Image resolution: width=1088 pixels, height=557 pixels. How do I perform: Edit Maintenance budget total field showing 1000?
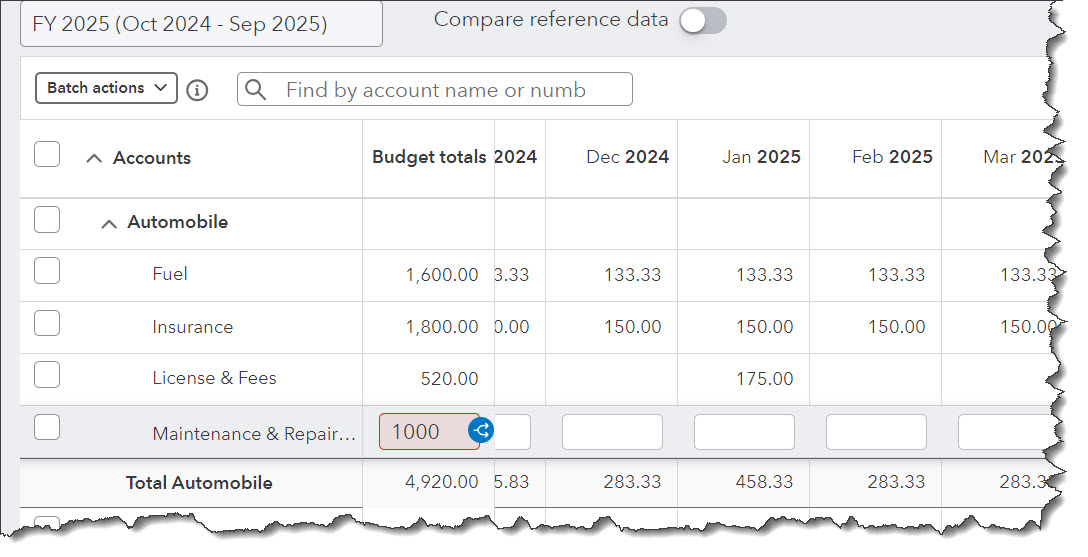422,432
